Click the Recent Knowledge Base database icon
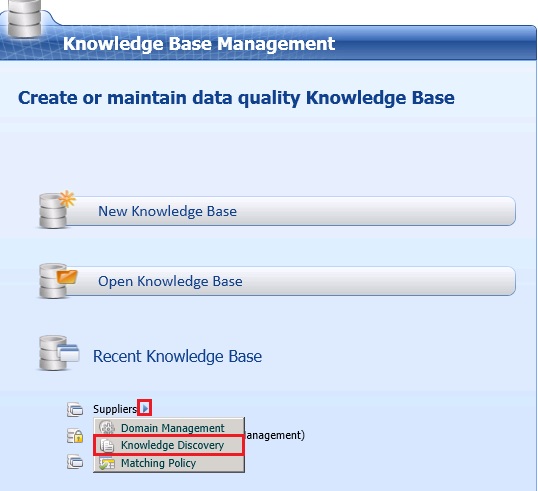Image resolution: width=538 pixels, height=491 pixels. [x=58, y=353]
